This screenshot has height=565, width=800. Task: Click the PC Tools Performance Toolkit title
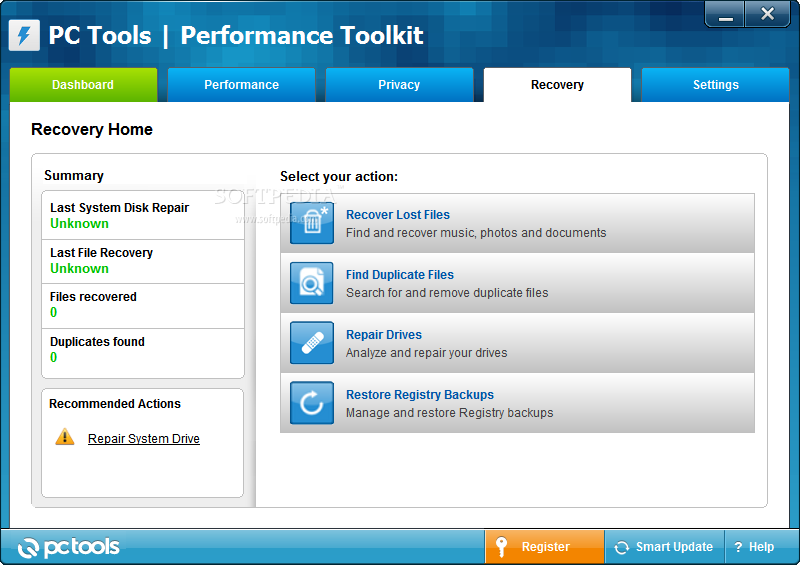click(236, 35)
